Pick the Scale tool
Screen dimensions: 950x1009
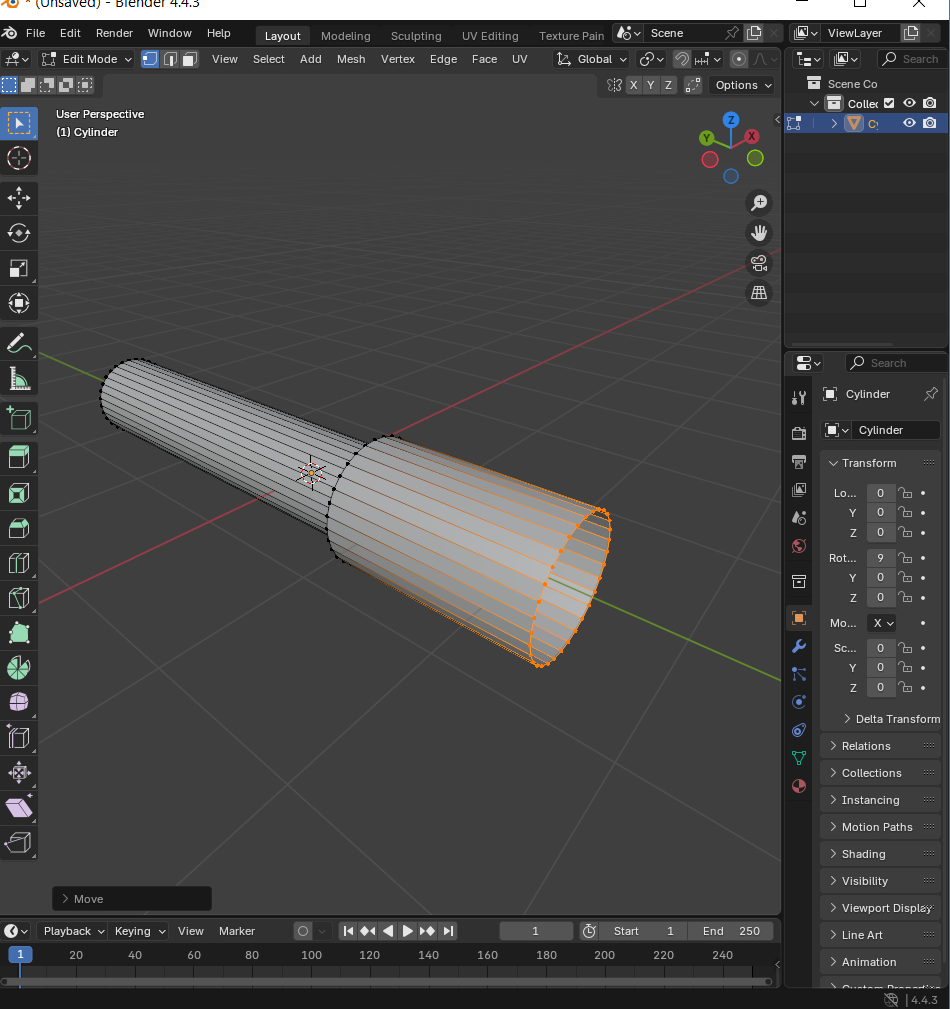(x=19, y=268)
